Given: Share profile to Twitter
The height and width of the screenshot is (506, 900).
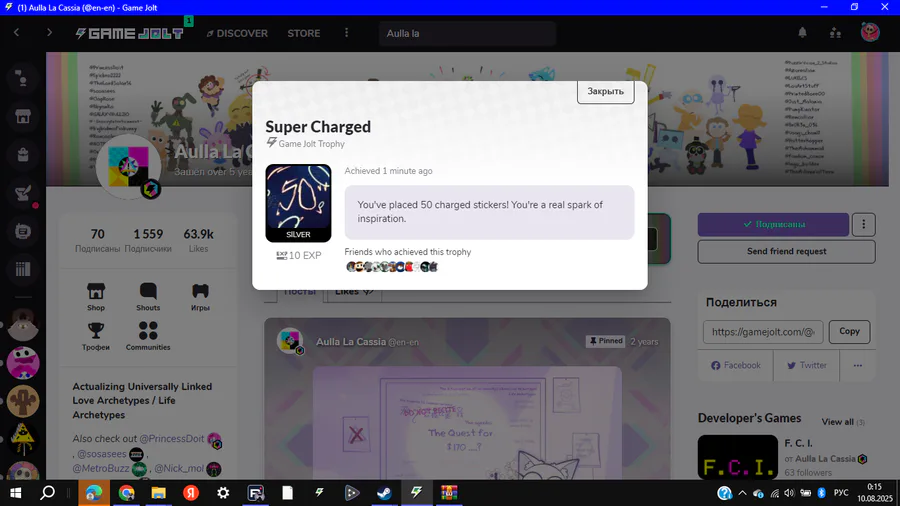Looking at the screenshot, I should pyautogui.click(x=806, y=365).
